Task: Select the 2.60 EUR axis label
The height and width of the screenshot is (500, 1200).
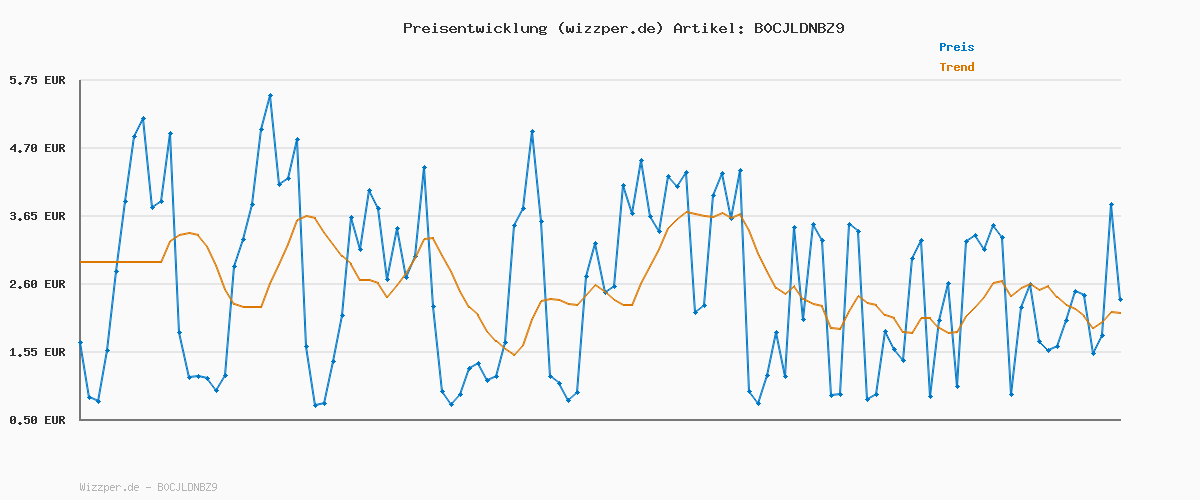Action: (37, 284)
